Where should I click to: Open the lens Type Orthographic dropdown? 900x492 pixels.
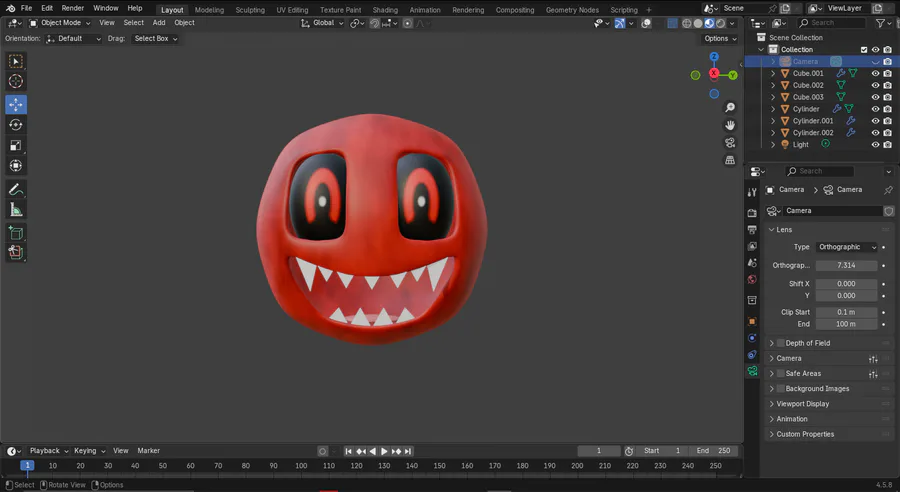pyautogui.click(x=847, y=247)
